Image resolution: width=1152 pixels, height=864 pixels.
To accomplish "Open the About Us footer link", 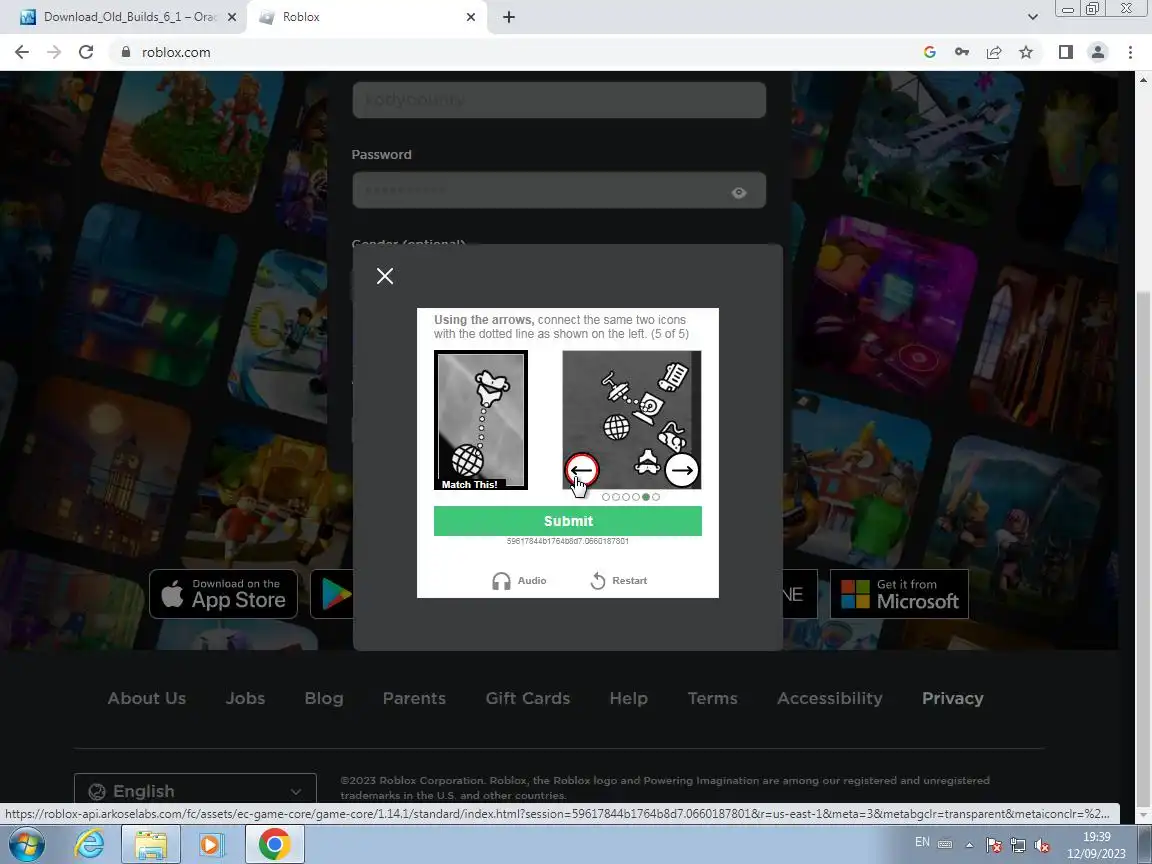I will tap(147, 698).
